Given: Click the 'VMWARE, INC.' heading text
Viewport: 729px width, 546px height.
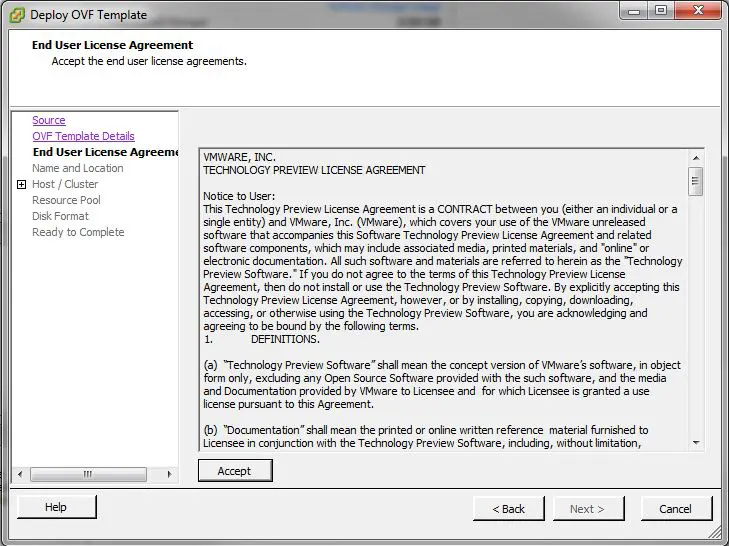Looking at the screenshot, I should click(x=239, y=157).
